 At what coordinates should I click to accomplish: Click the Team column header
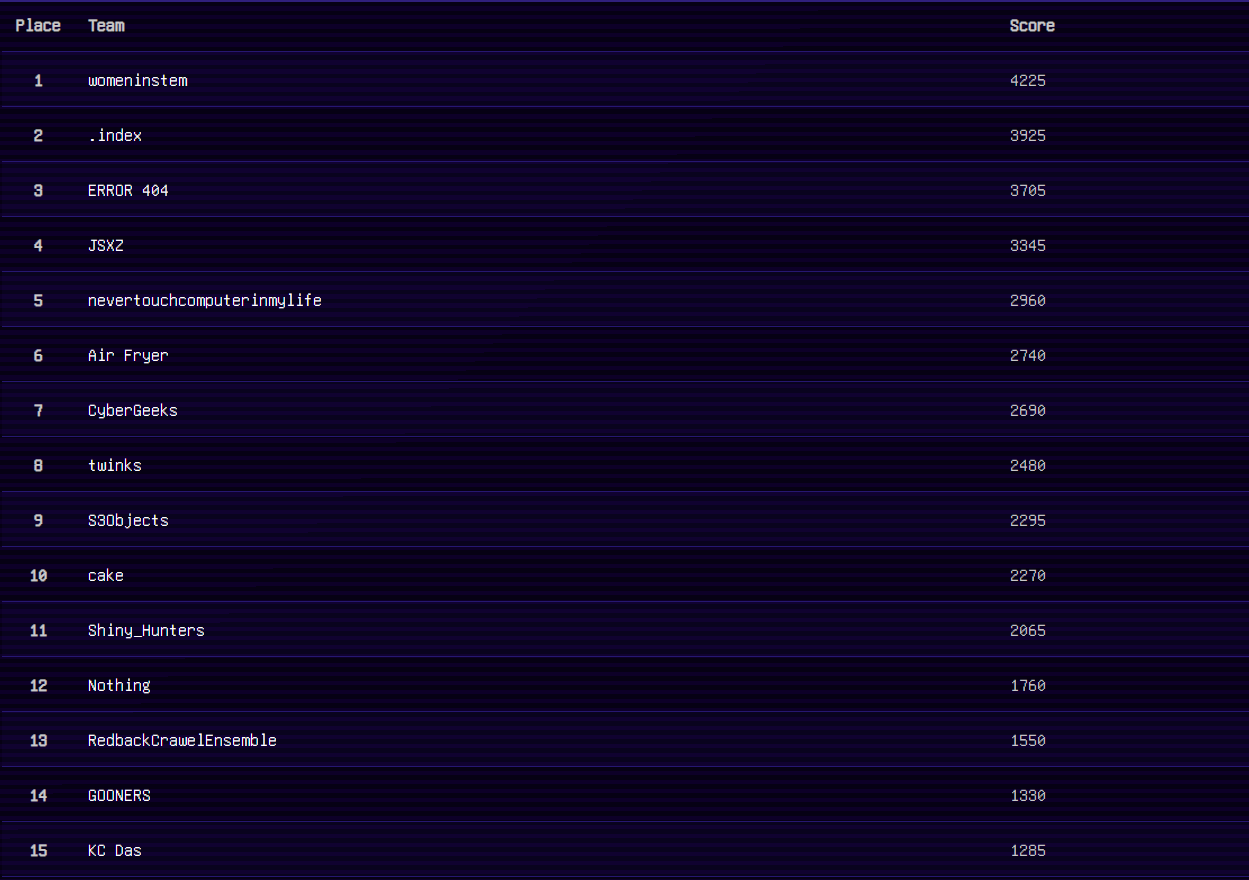coord(106,25)
